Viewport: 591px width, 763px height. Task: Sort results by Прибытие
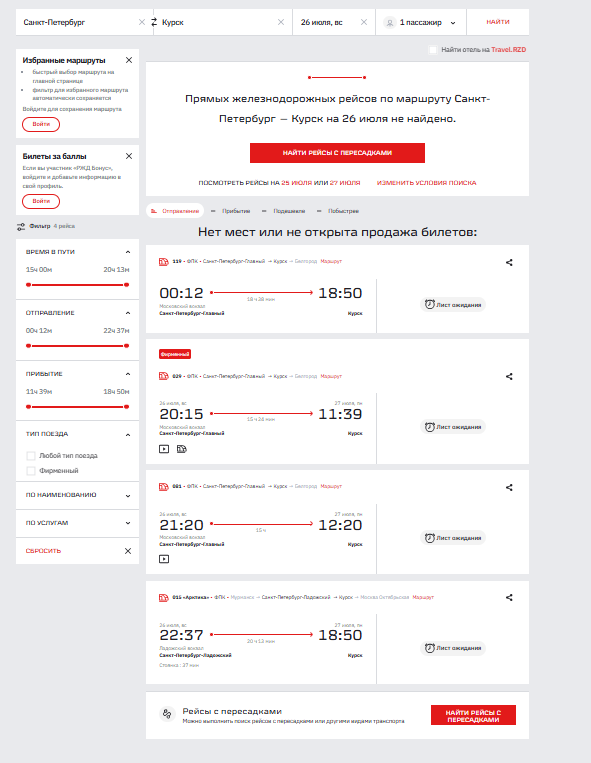[232, 211]
